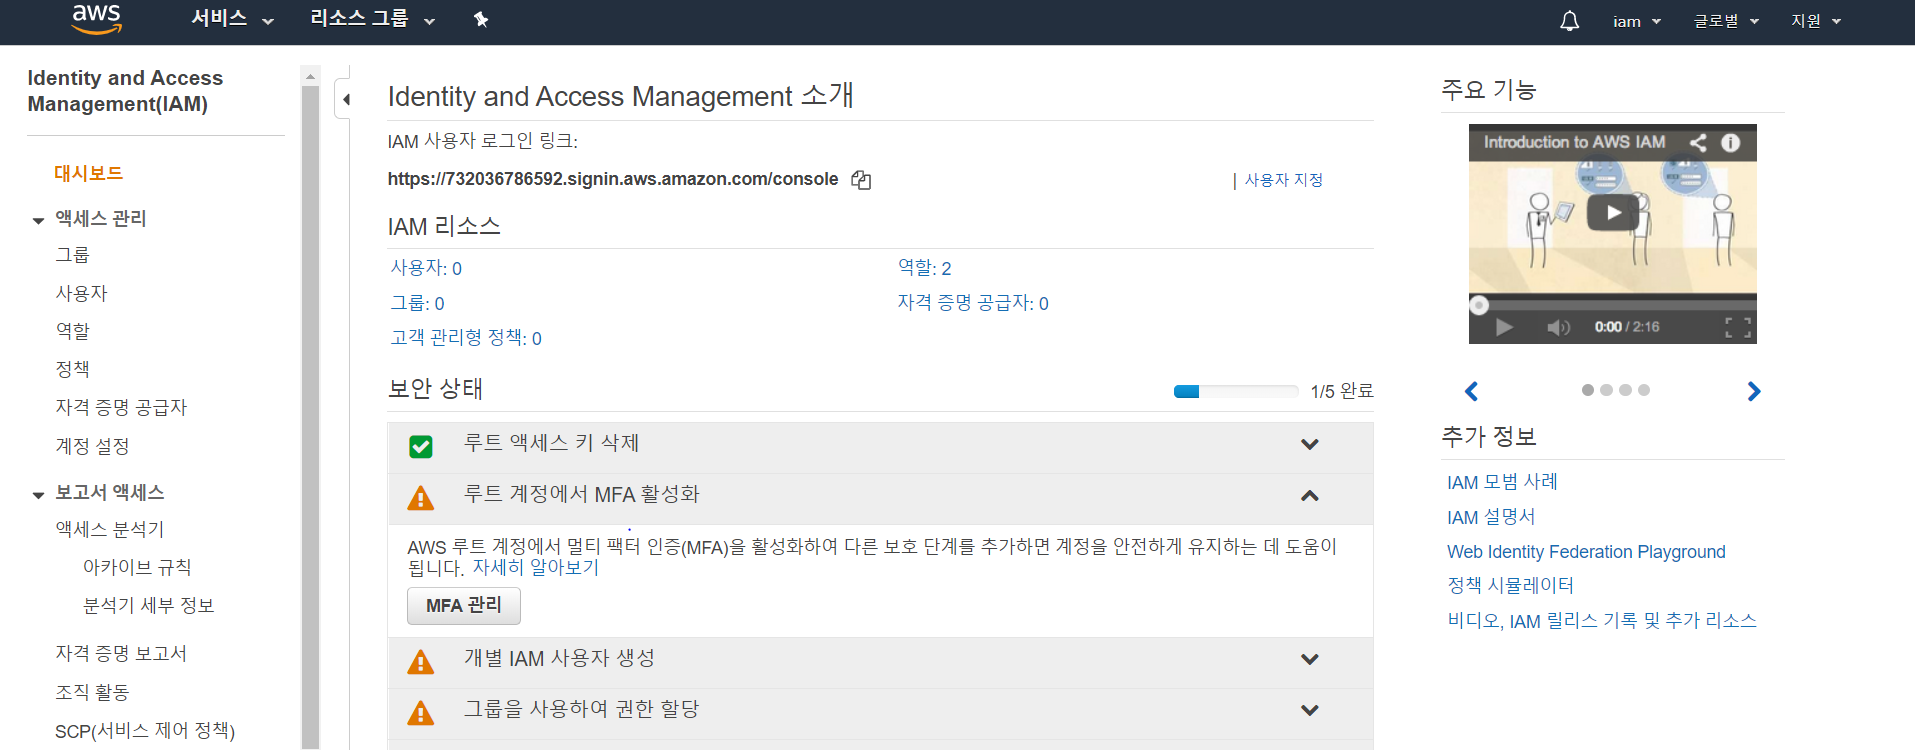Open 조직 활동 in the sidebar
The image size is (1915, 750).
[x=92, y=692]
